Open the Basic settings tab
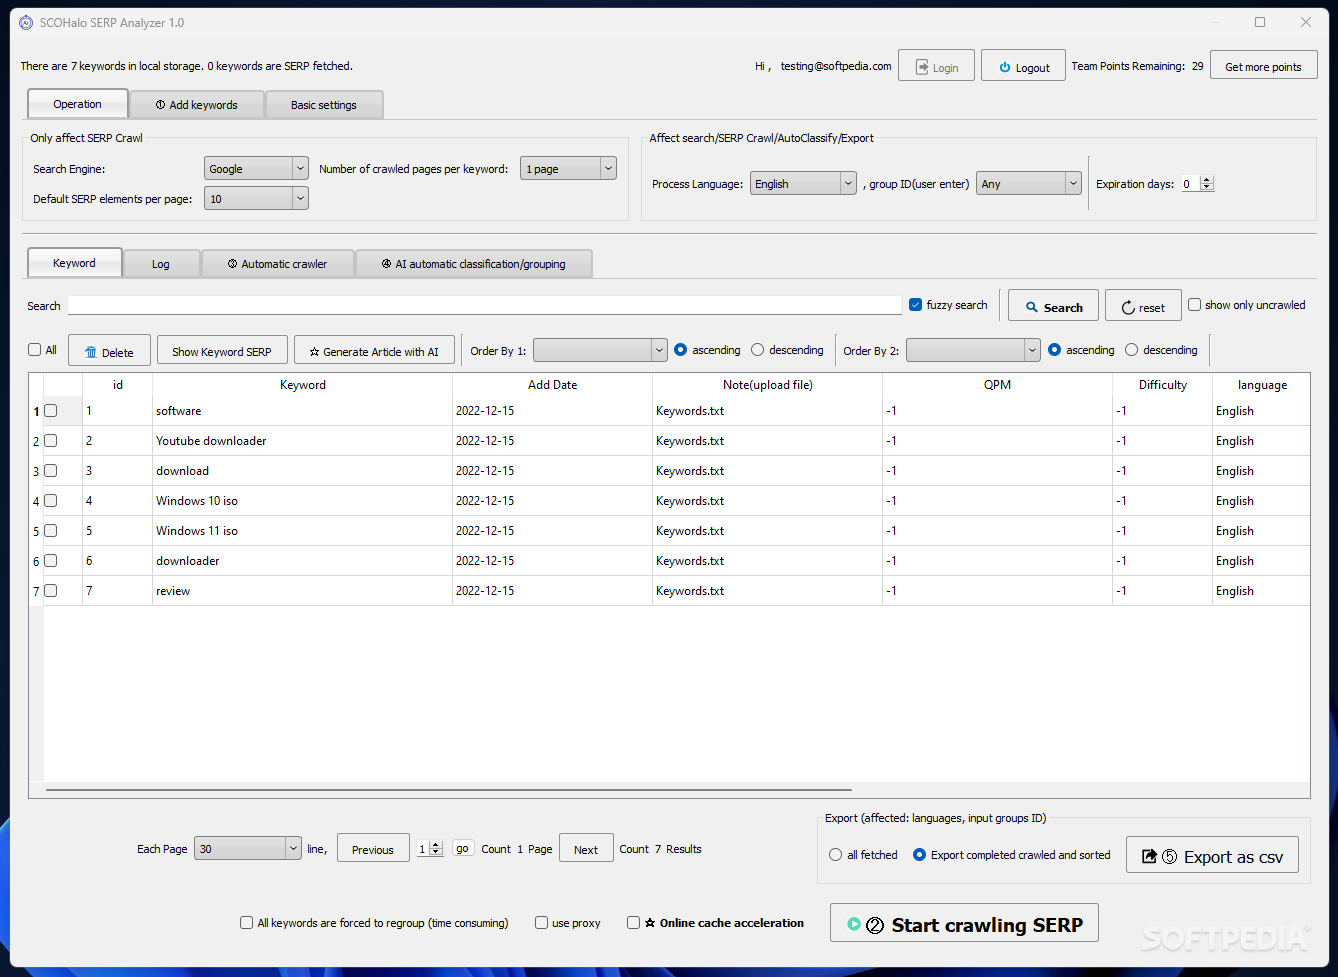1338x977 pixels. point(324,105)
